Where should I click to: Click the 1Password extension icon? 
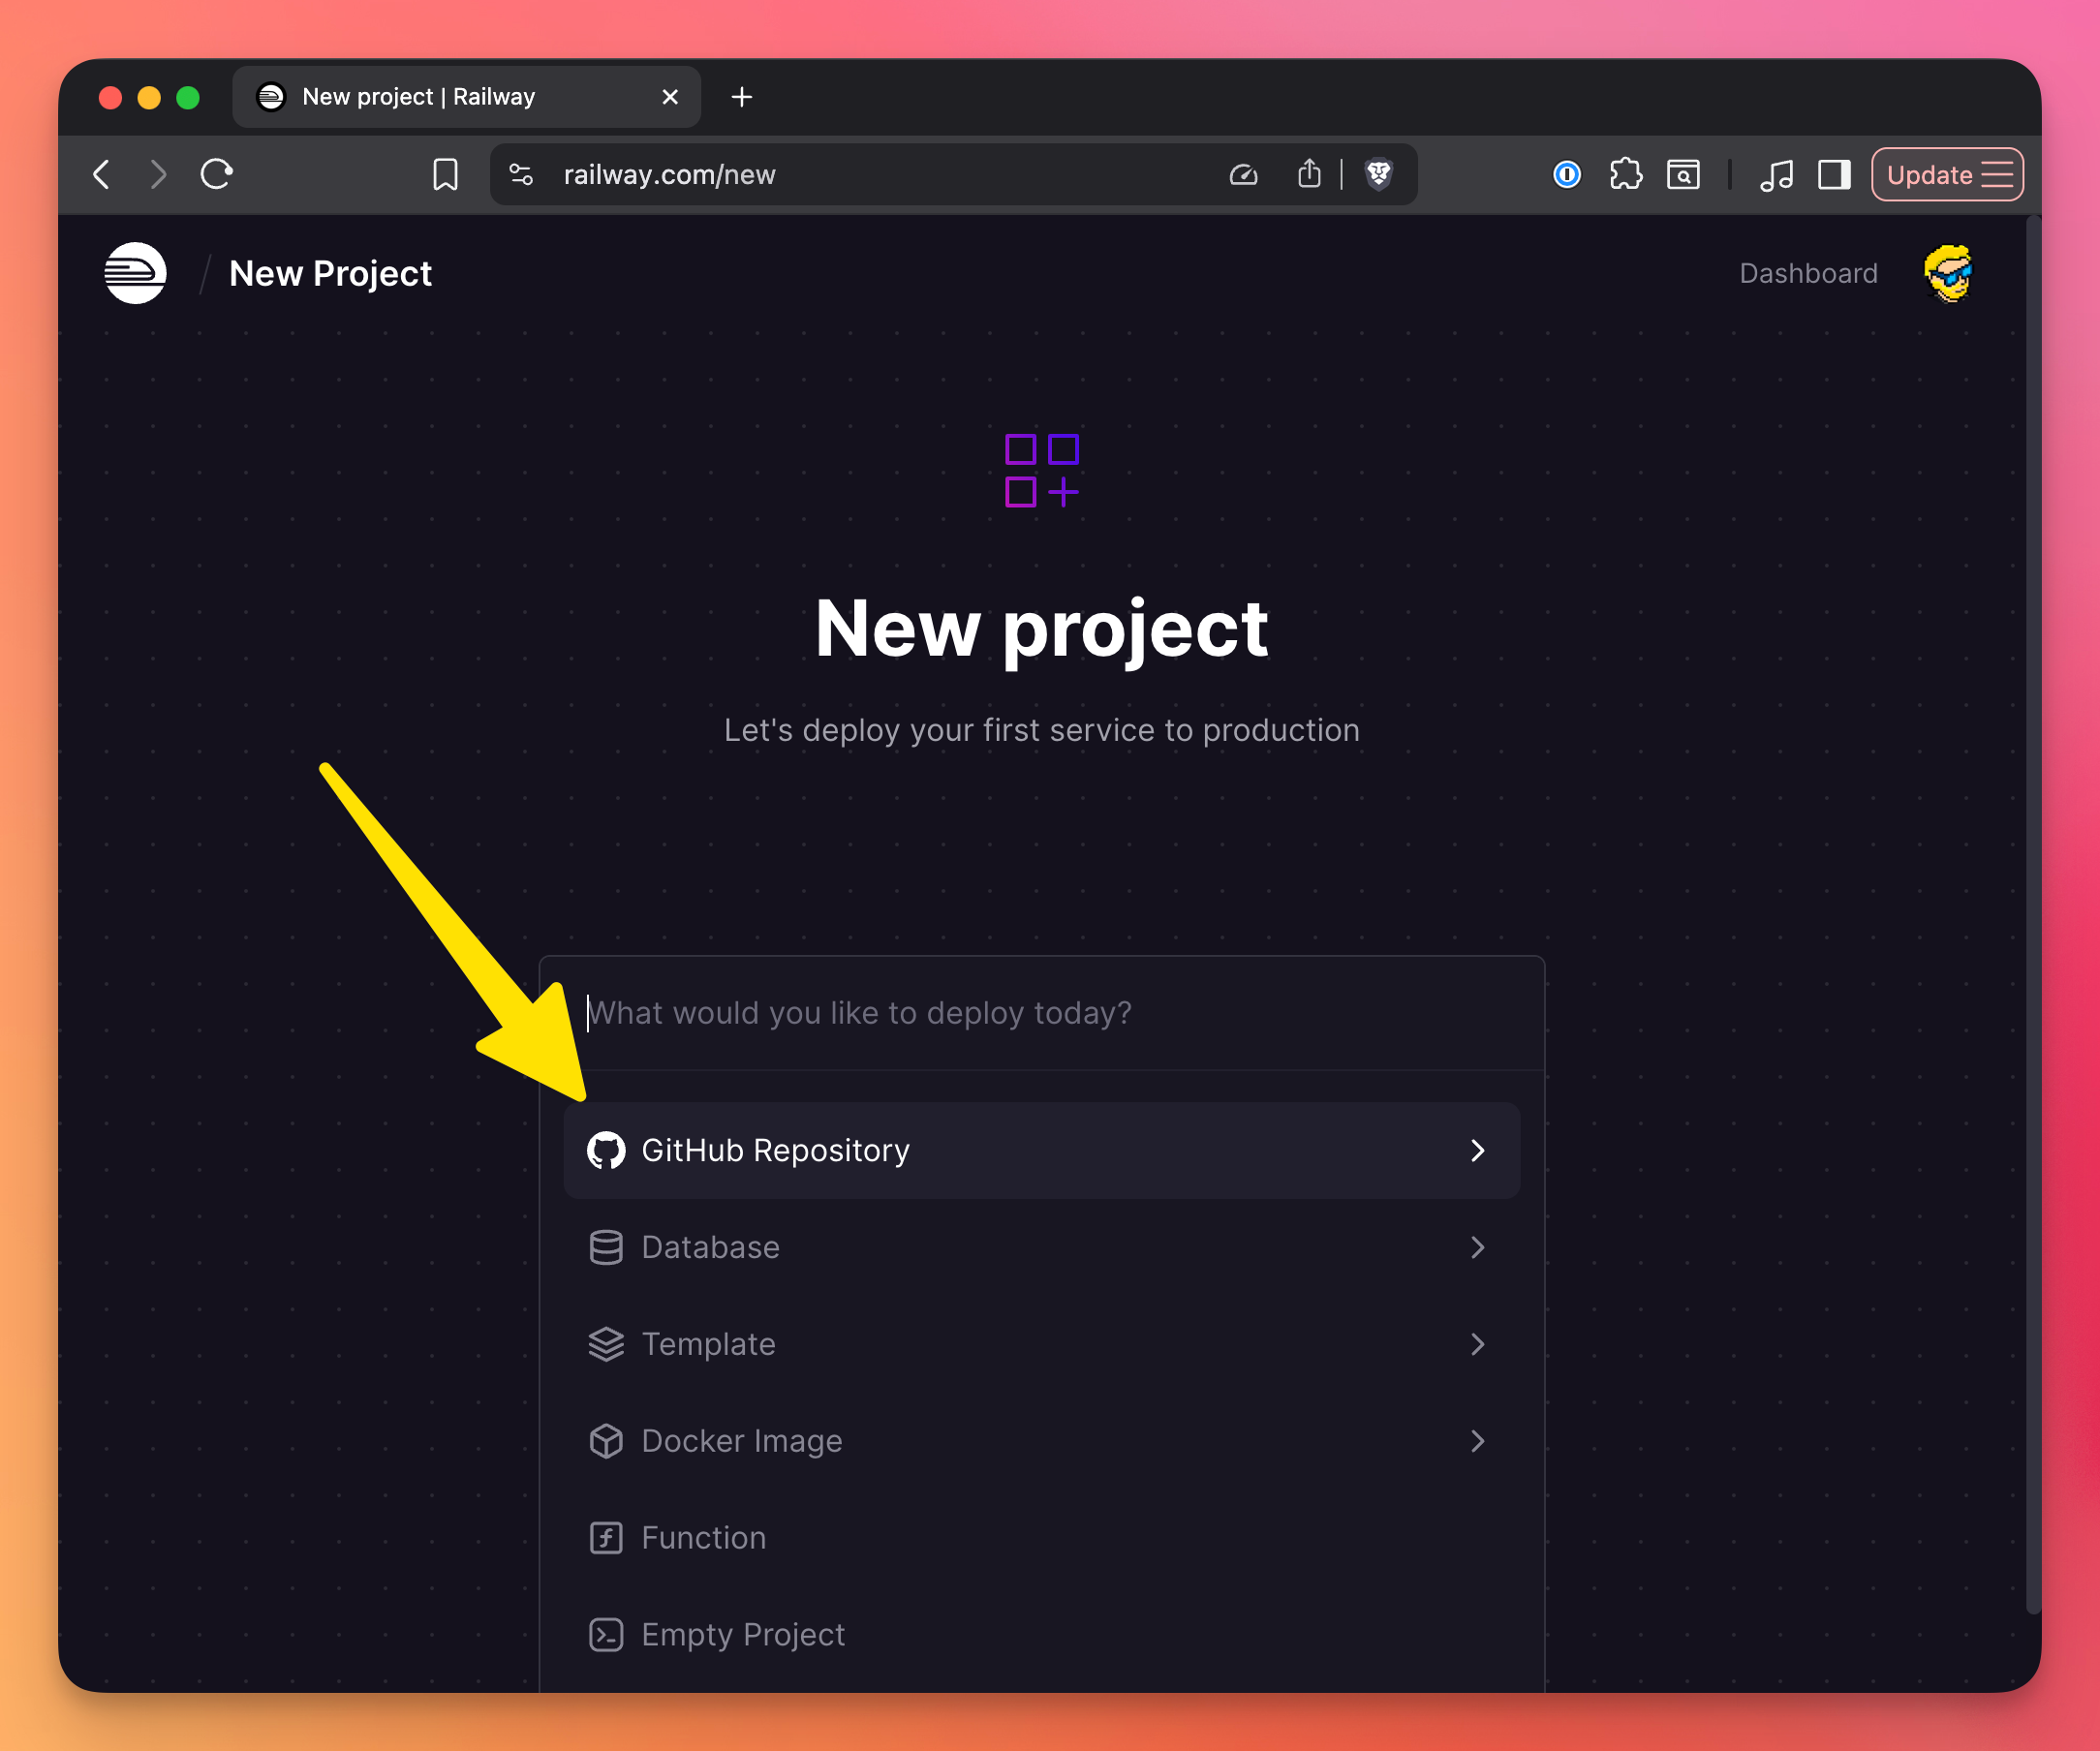coord(1566,175)
